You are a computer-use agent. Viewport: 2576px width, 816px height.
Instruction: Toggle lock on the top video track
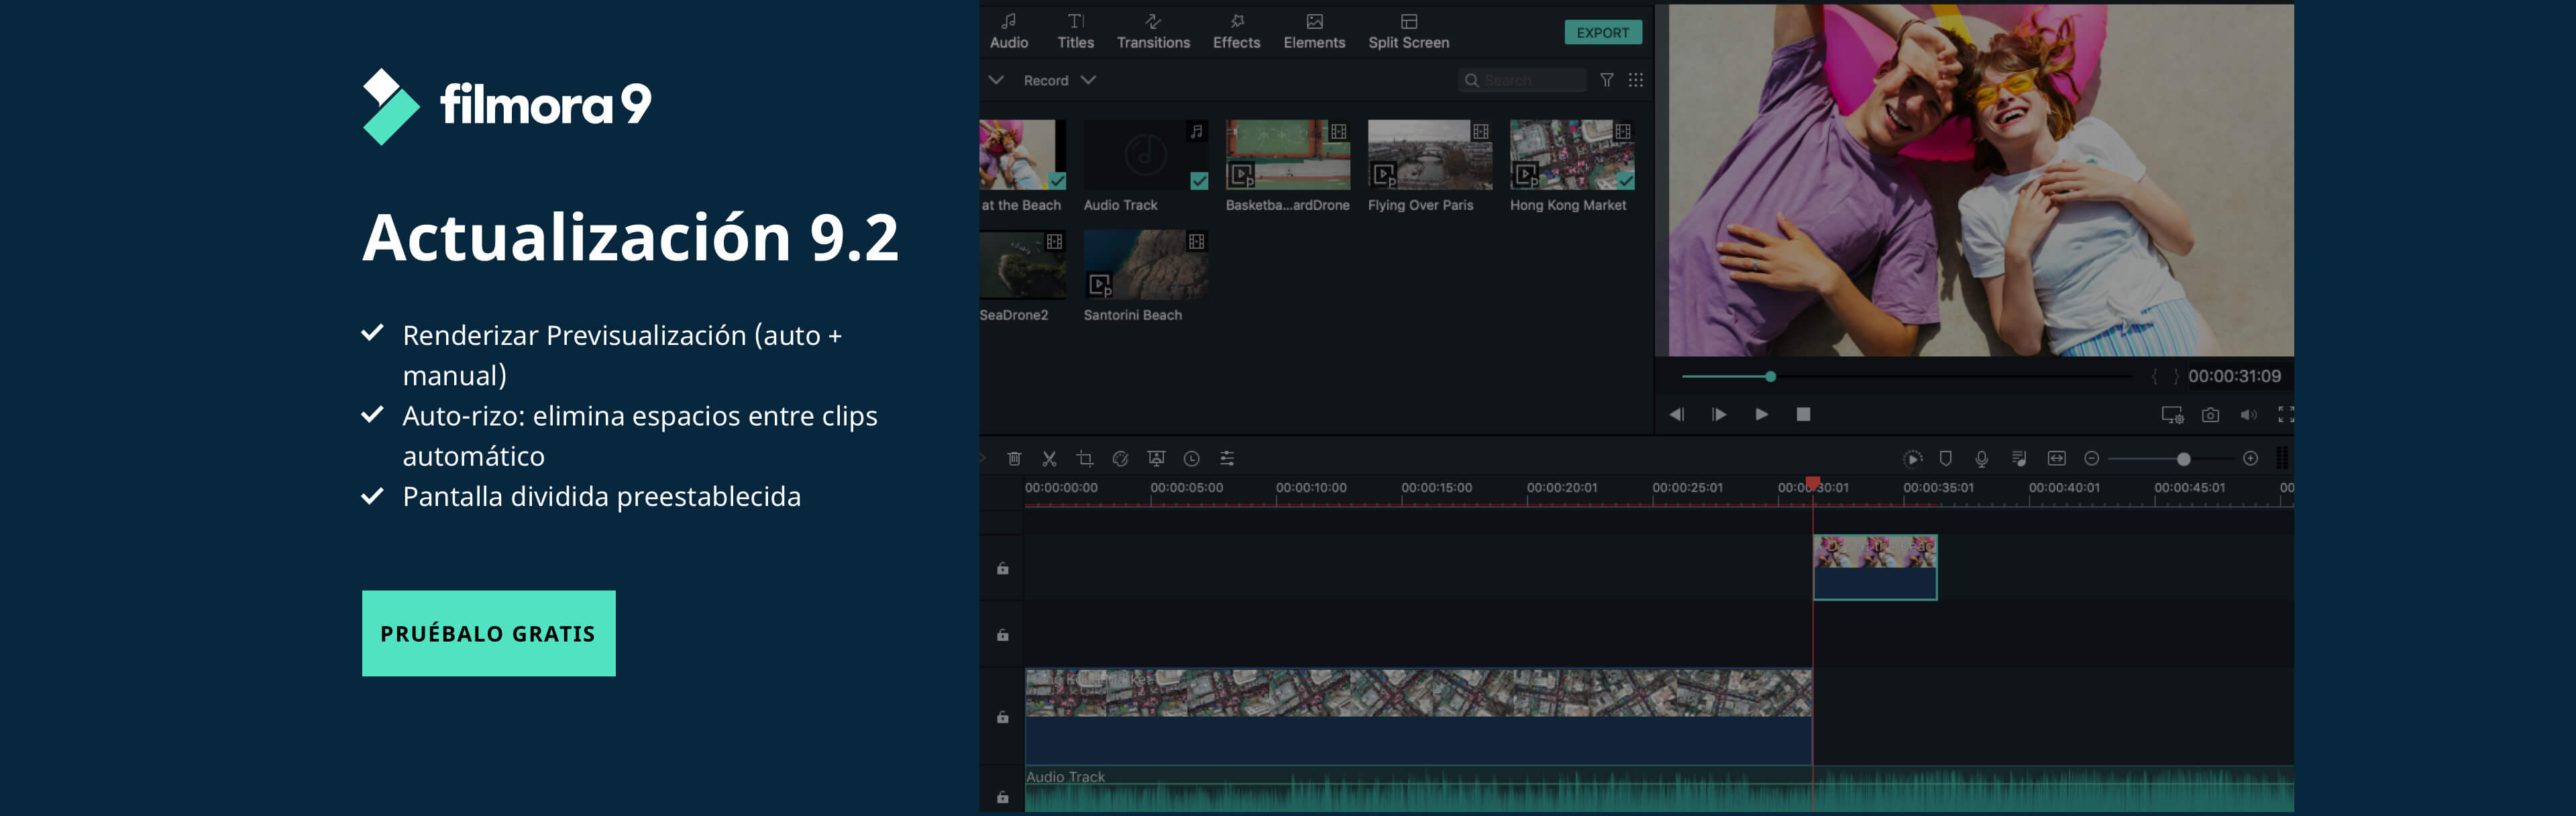pyautogui.click(x=1002, y=568)
